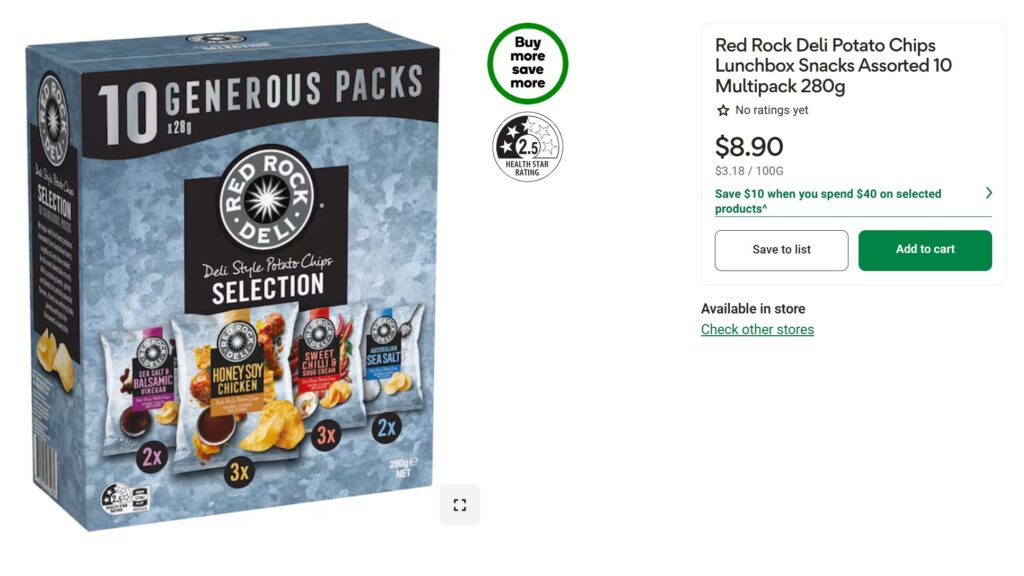Click the Sweet Chilli Sour Cream pack
This screenshot has width=1024, height=576.
tap(326, 369)
